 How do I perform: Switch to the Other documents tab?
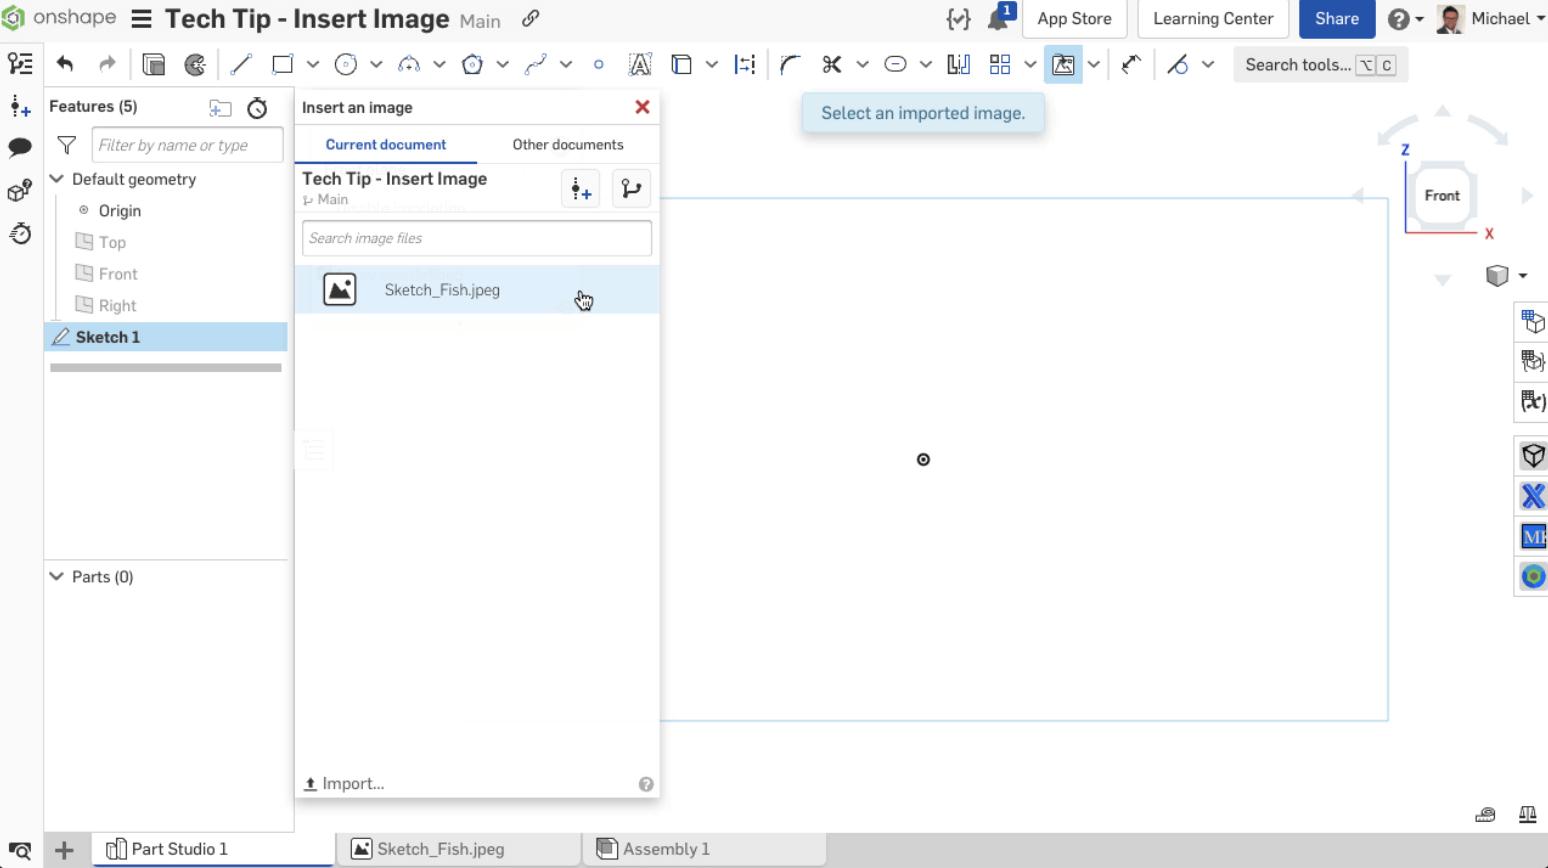[568, 144]
